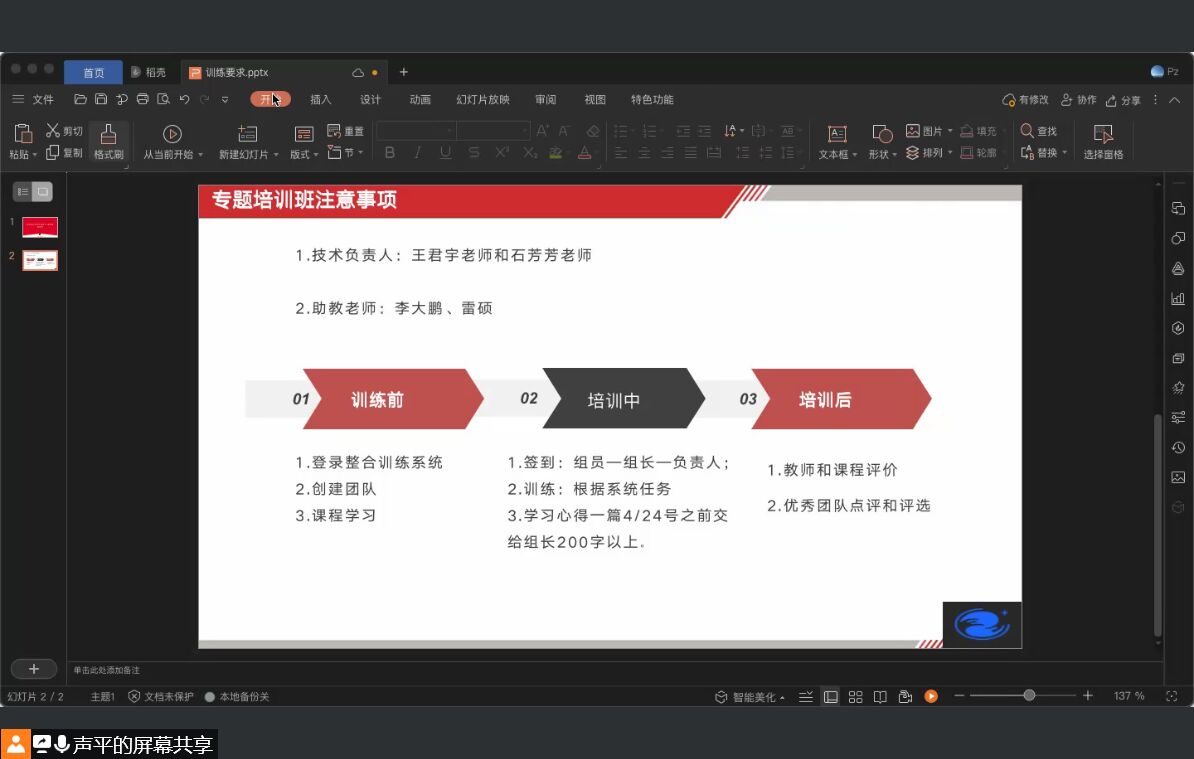Screen dimensions: 1194x759
Task: Insert a text box with 文本框 icon
Action: tap(837, 134)
